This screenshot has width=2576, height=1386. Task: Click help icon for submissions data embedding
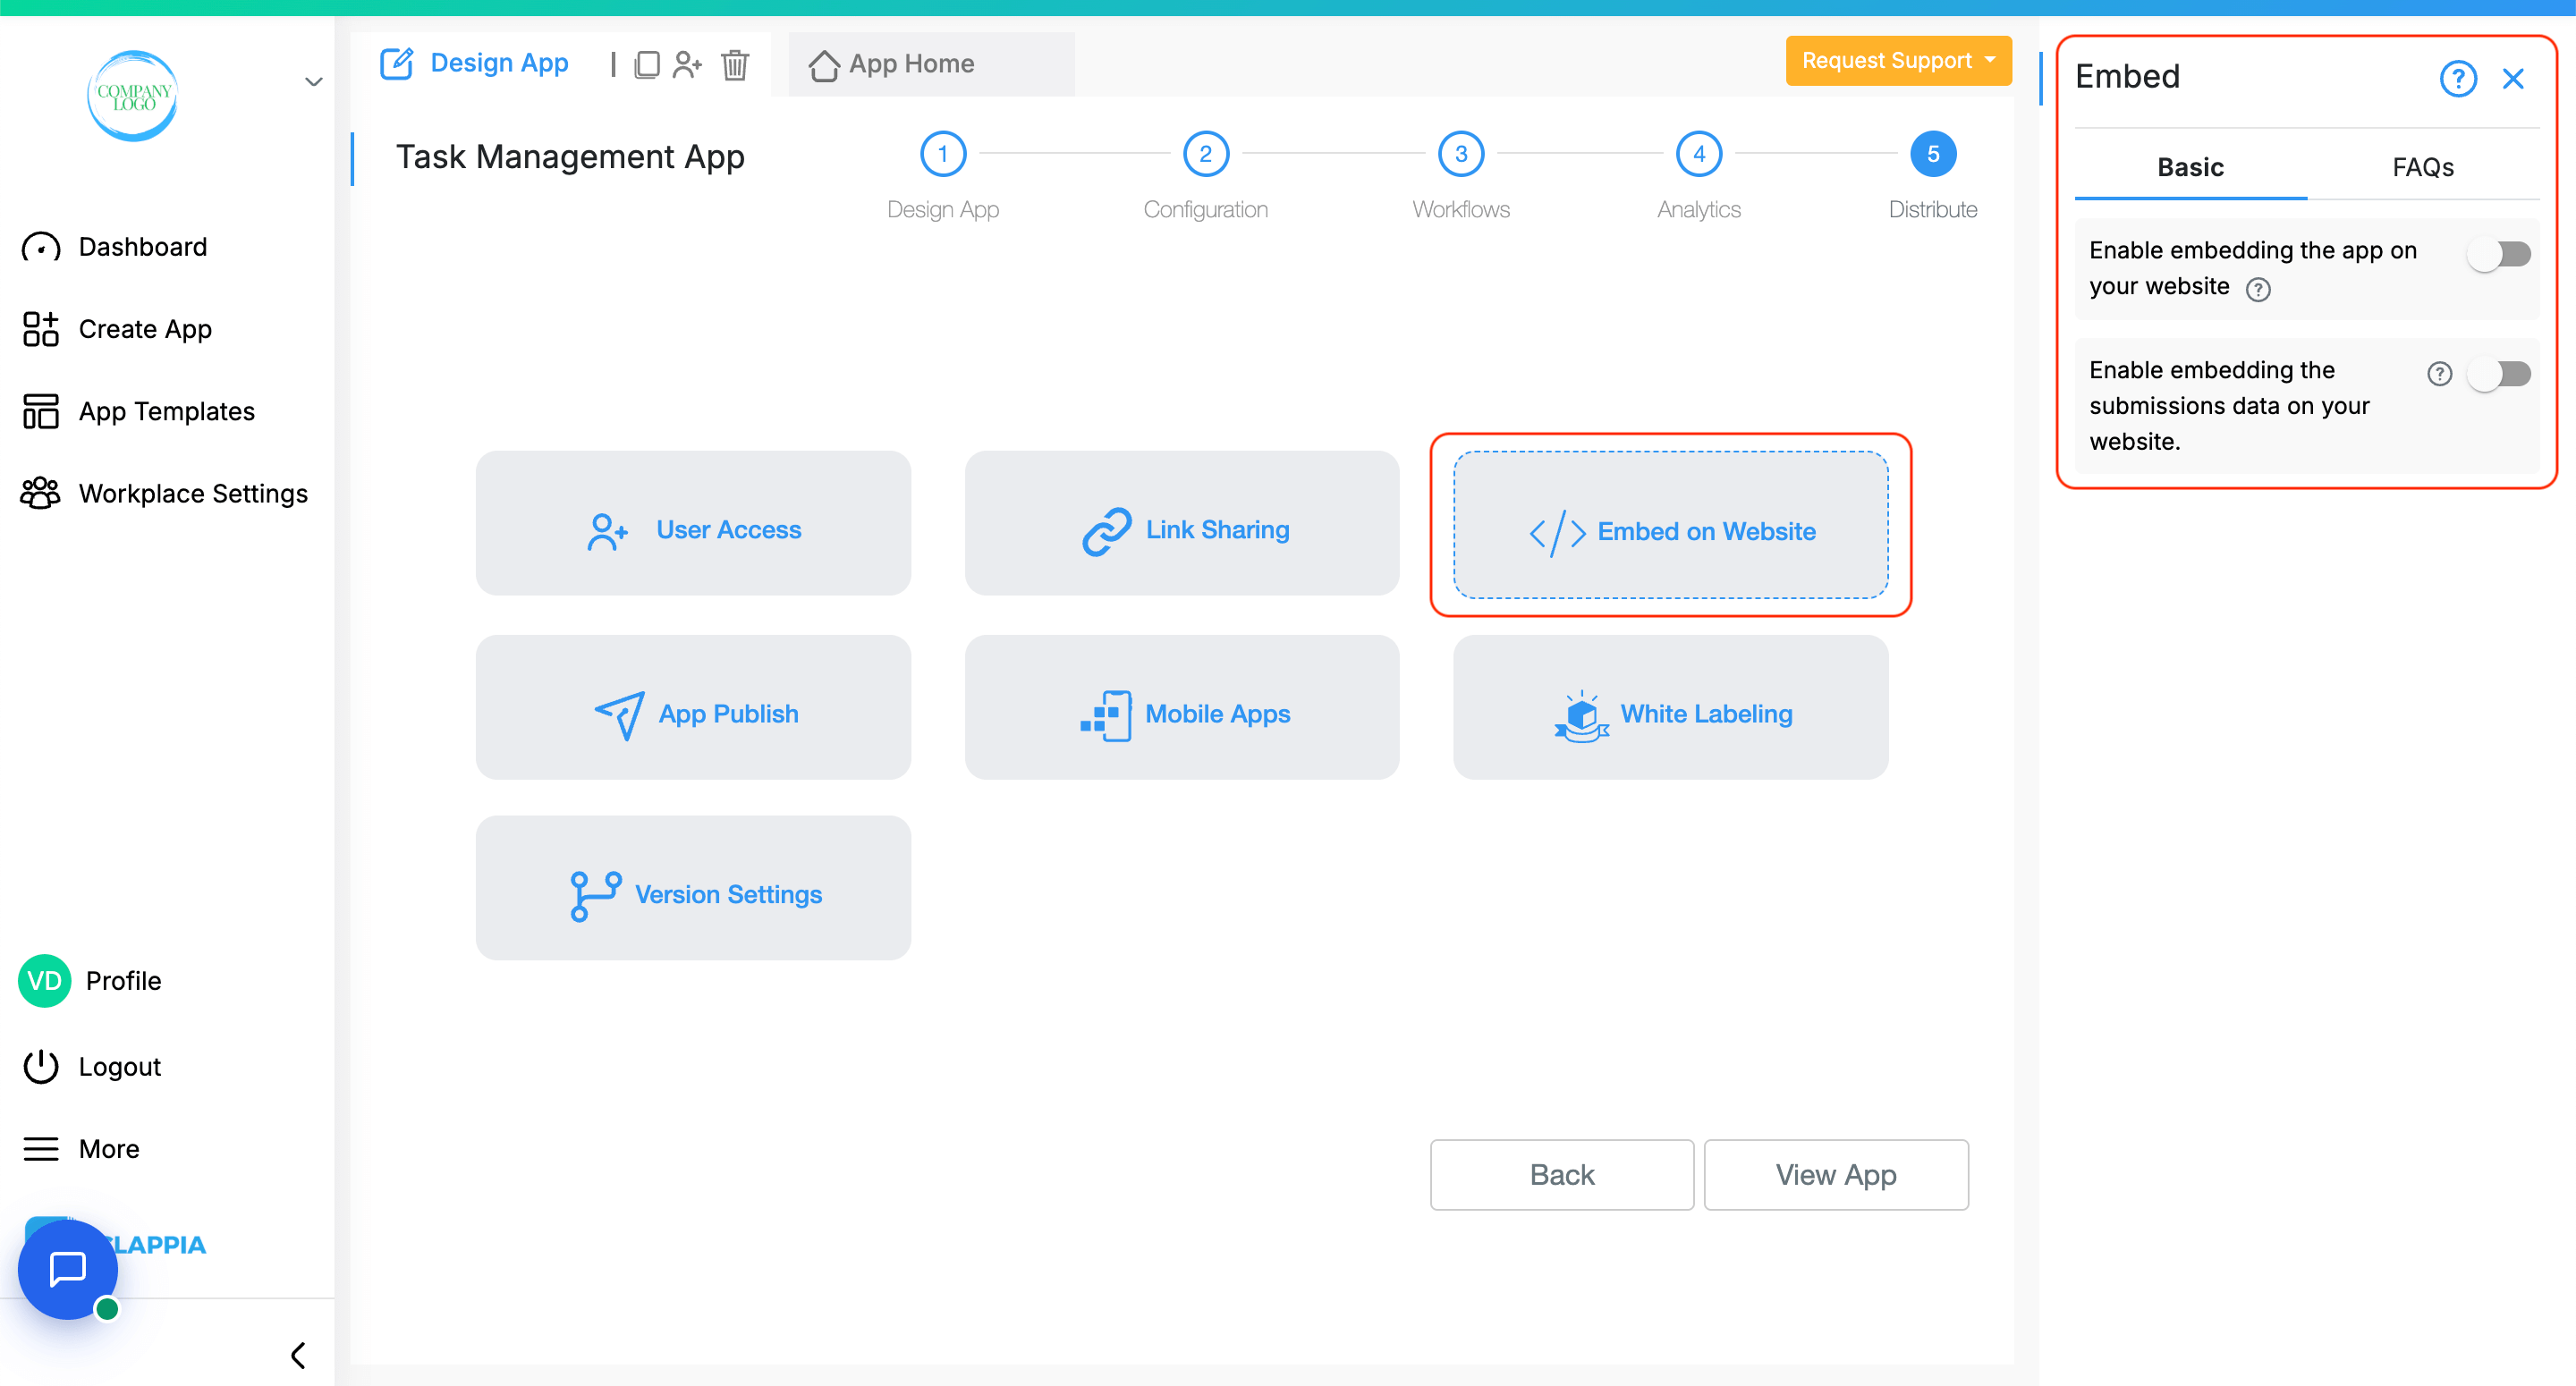2440,374
